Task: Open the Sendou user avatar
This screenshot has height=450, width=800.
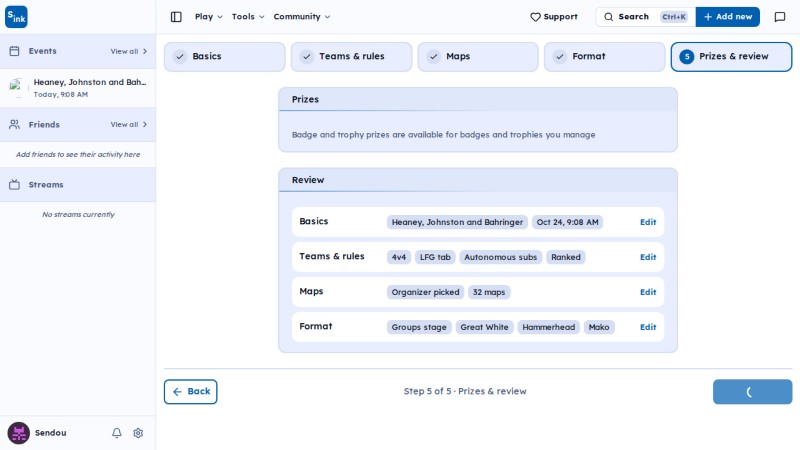Action: click(x=19, y=433)
